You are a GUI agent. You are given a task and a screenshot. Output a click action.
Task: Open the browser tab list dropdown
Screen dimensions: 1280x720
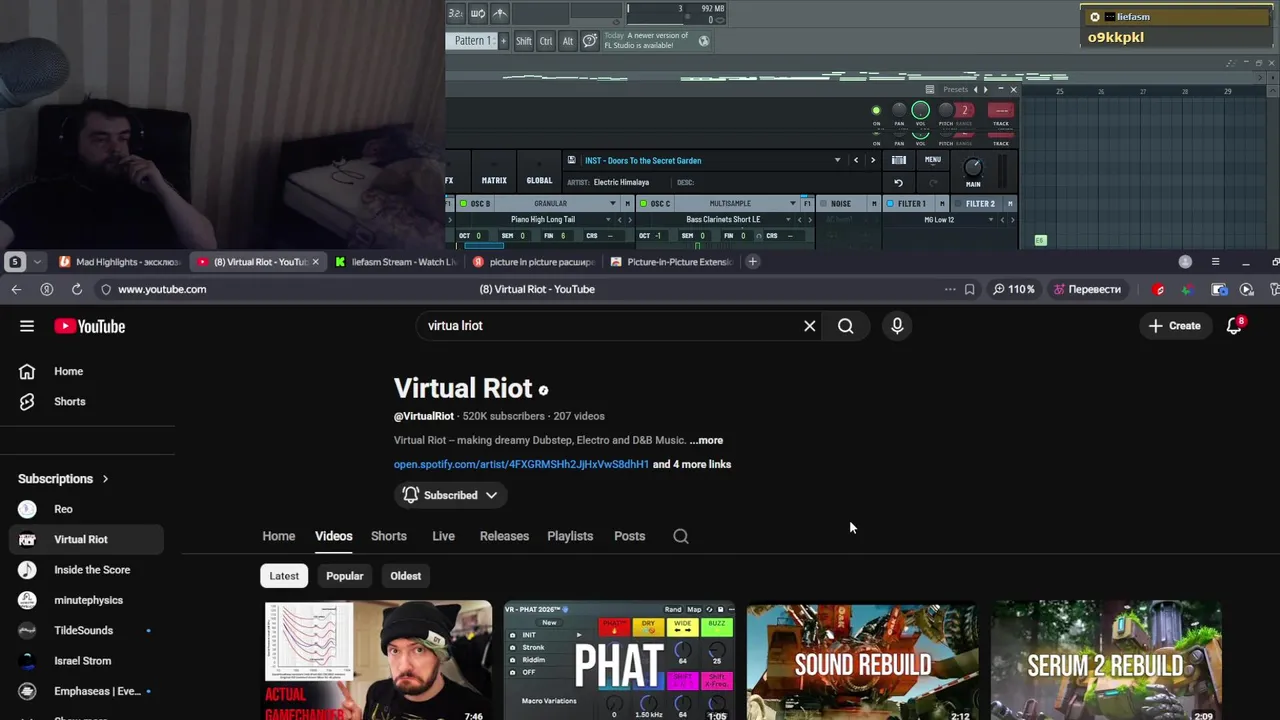click(37, 262)
